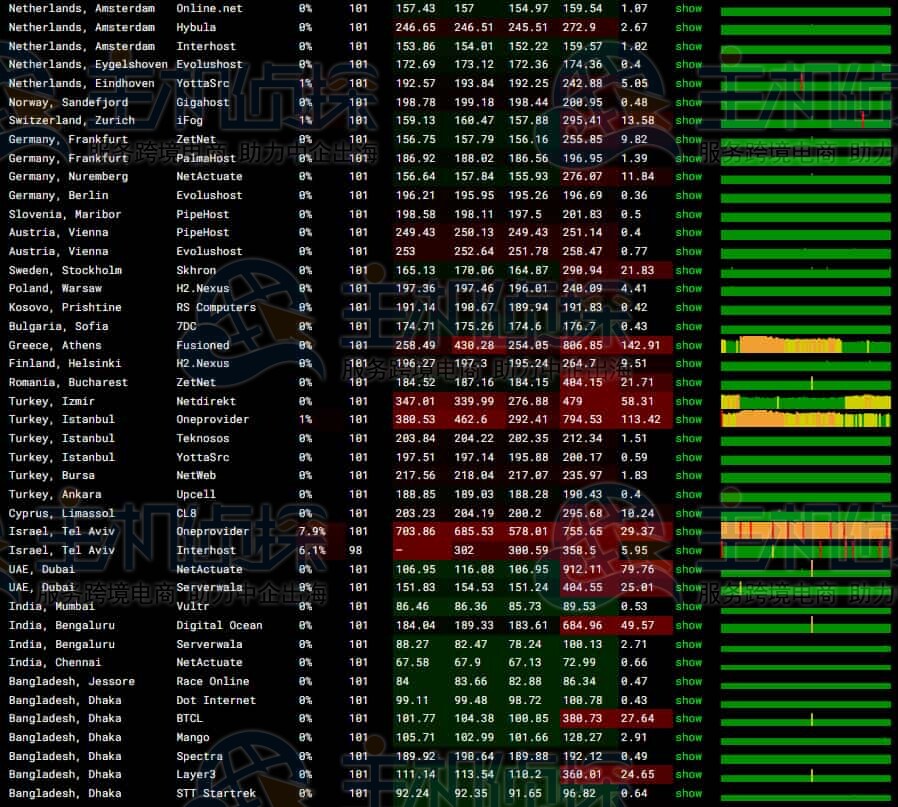Screen dimensions: 898x807
Task: Click the '7.9%' packet loss value
Action: 312,532
